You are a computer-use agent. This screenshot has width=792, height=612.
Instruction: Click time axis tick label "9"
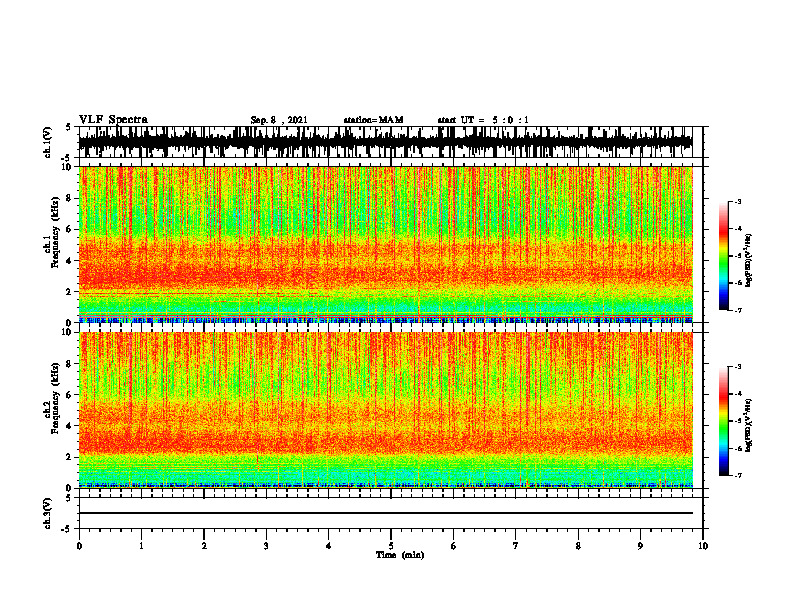click(640, 546)
